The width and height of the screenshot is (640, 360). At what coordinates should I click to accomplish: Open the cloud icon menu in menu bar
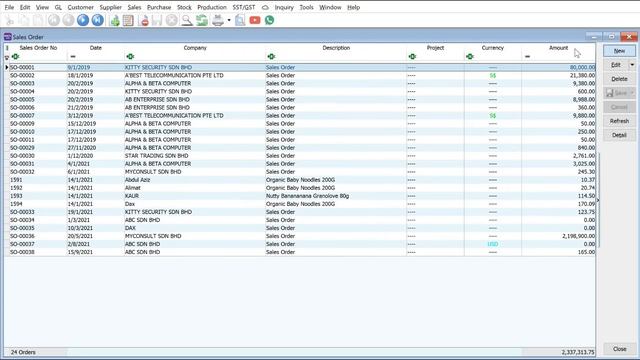tap(265, 7)
